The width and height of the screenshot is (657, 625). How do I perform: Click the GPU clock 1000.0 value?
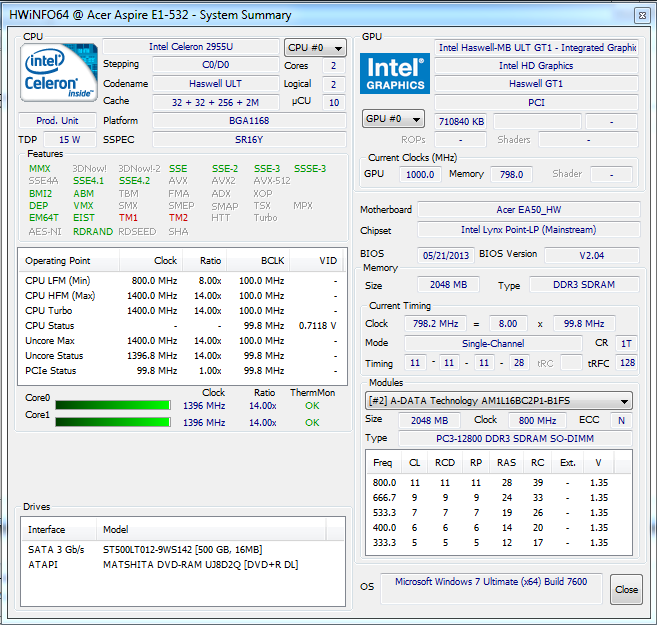[x=420, y=174]
